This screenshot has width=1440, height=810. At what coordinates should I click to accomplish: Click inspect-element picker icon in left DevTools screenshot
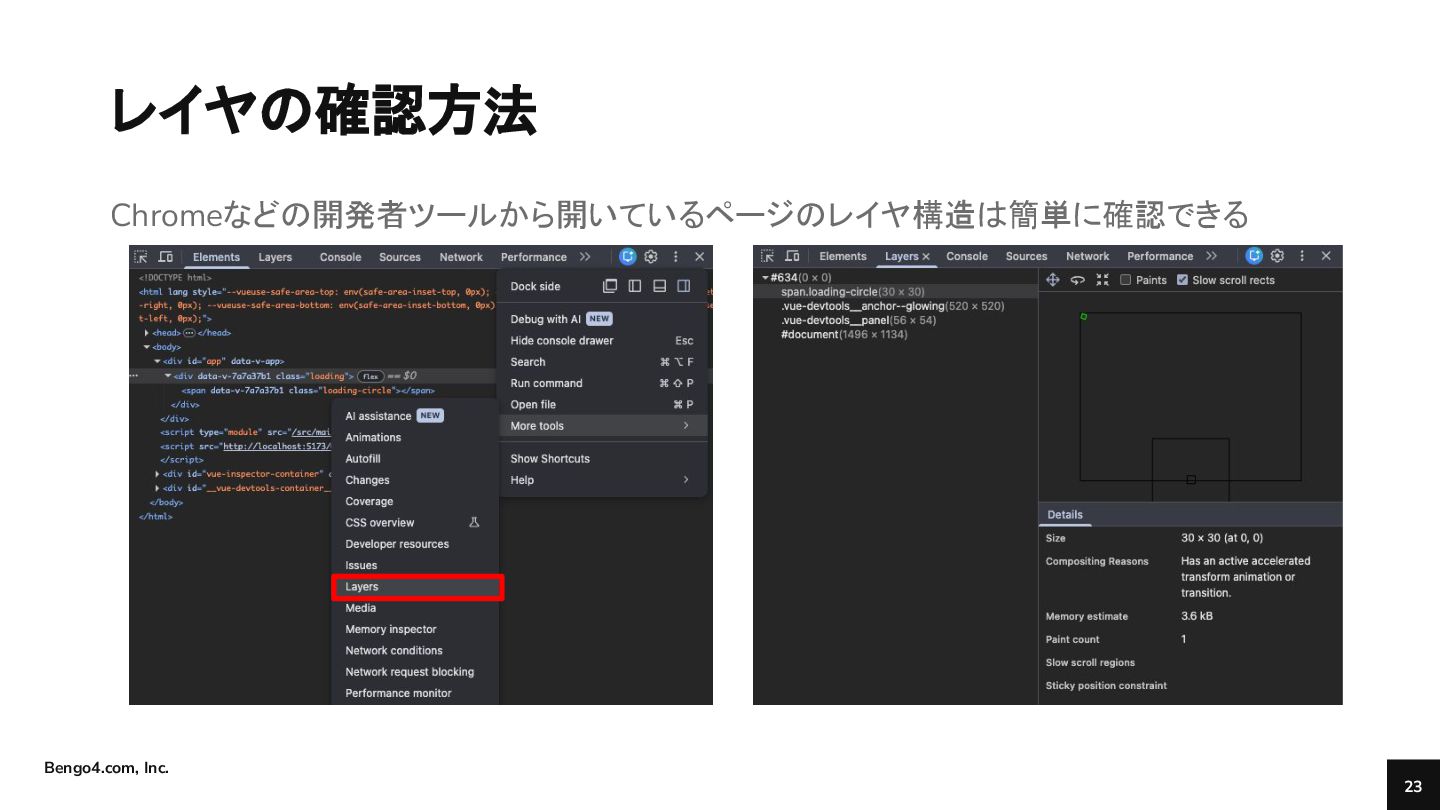(141, 257)
